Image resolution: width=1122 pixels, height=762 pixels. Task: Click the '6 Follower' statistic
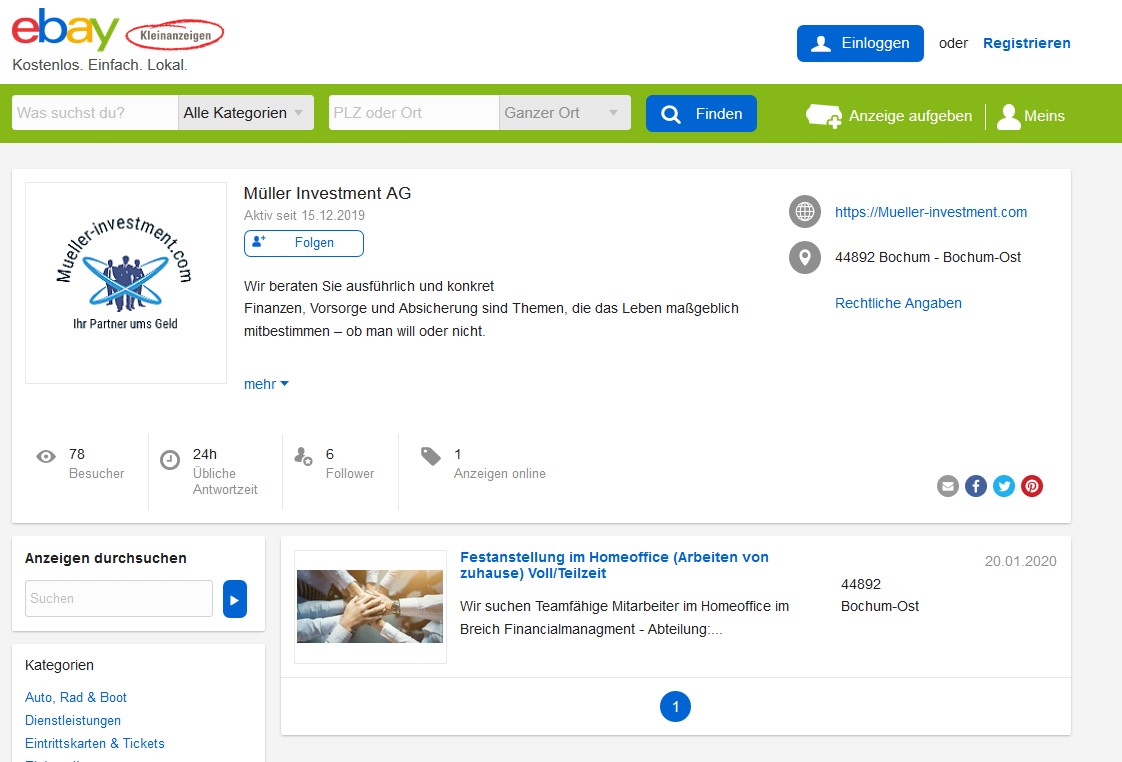coord(349,464)
